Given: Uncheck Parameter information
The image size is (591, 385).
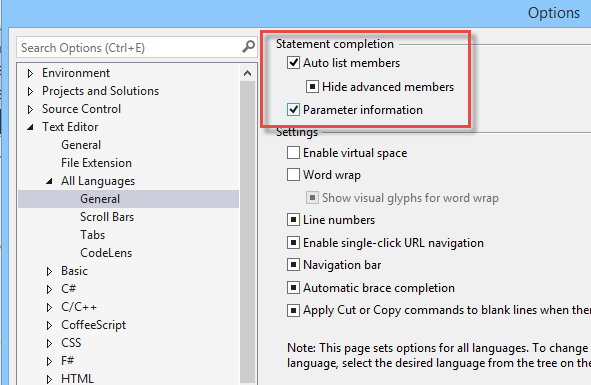Looking at the screenshot, I should click(293, 110).
